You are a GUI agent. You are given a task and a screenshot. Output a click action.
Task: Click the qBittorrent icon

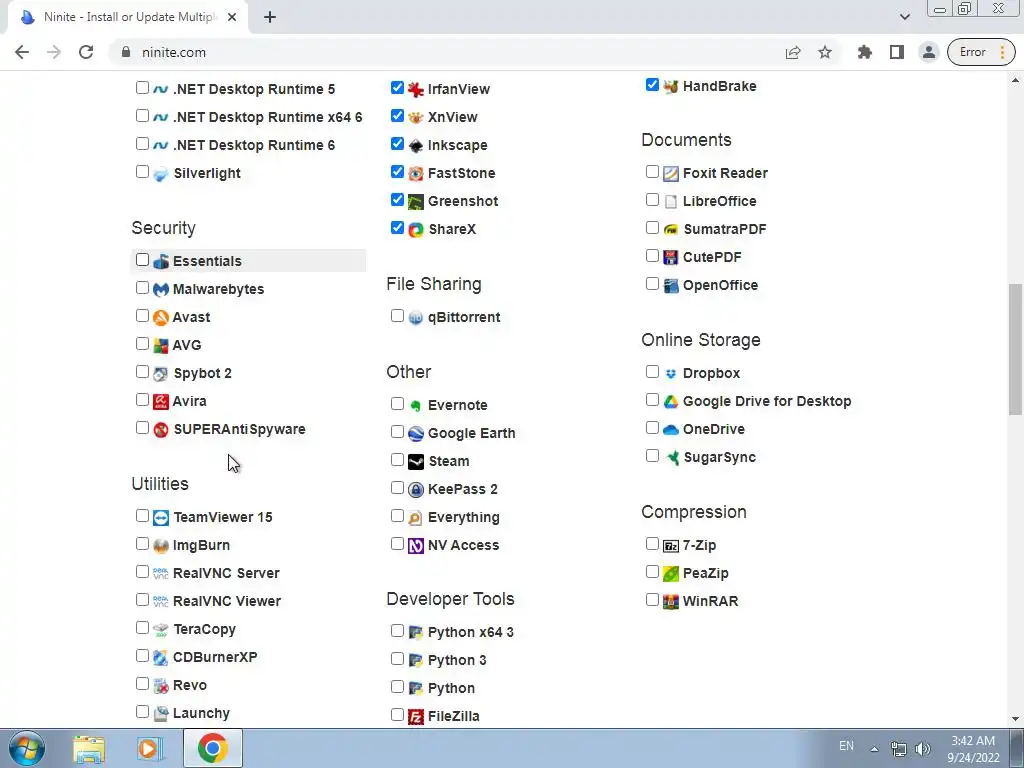click(x=415, y=318)
